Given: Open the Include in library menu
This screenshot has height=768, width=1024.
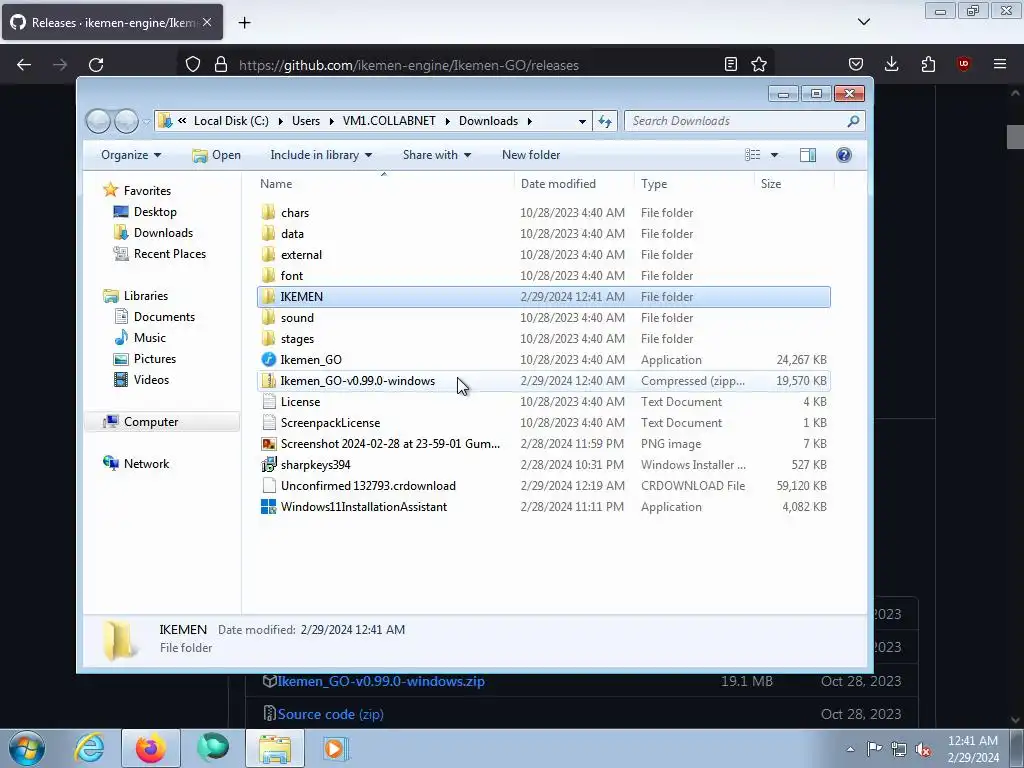Looking at the screenshot, I should [x=321, y=155].
